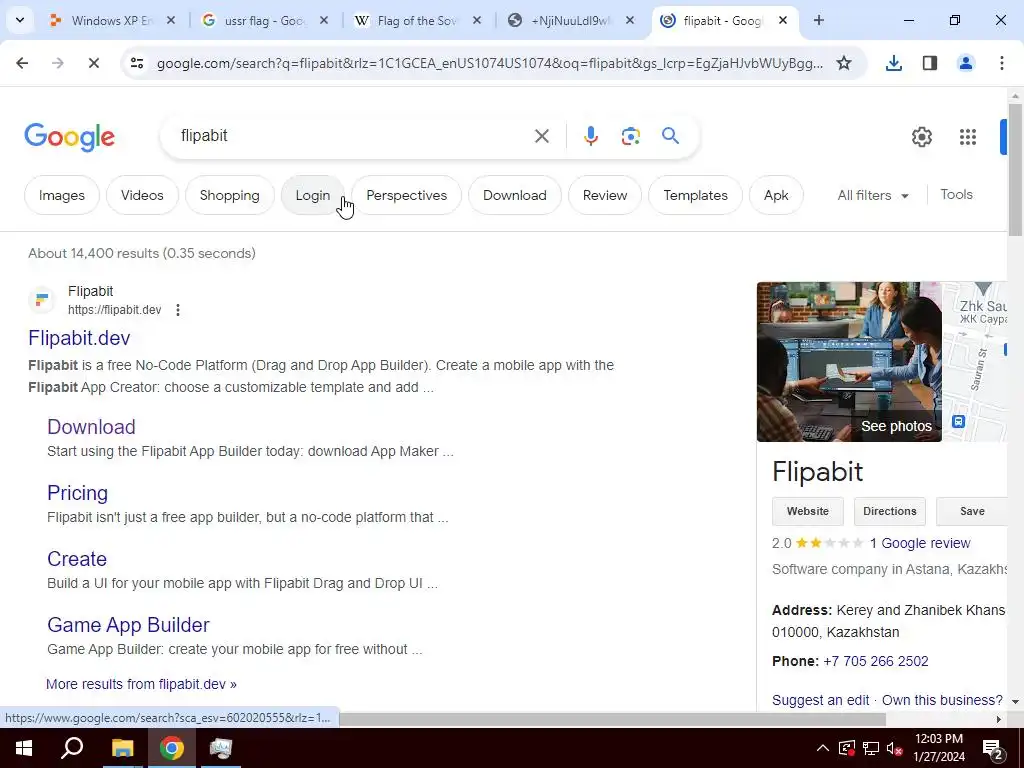
Task: Switch to ussr flag Google tab
Action: tap(264, 20)
